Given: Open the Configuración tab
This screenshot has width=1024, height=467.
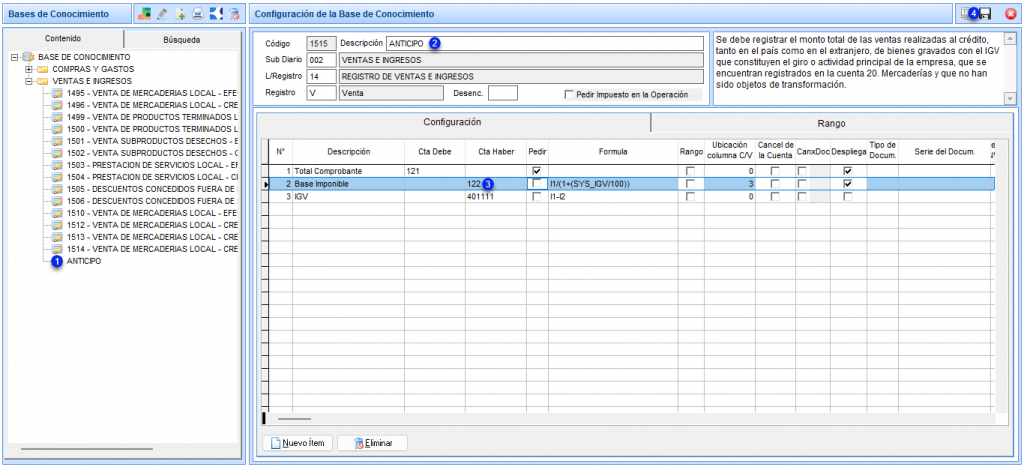Looking at the screenshot, I should coord(452,122).
